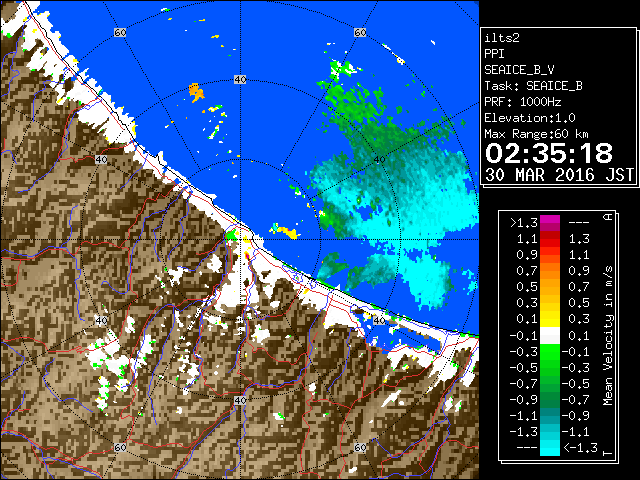Select the yellow segment of the velocity color bar
Screen dimensions: 640x480
click(550, 319)
